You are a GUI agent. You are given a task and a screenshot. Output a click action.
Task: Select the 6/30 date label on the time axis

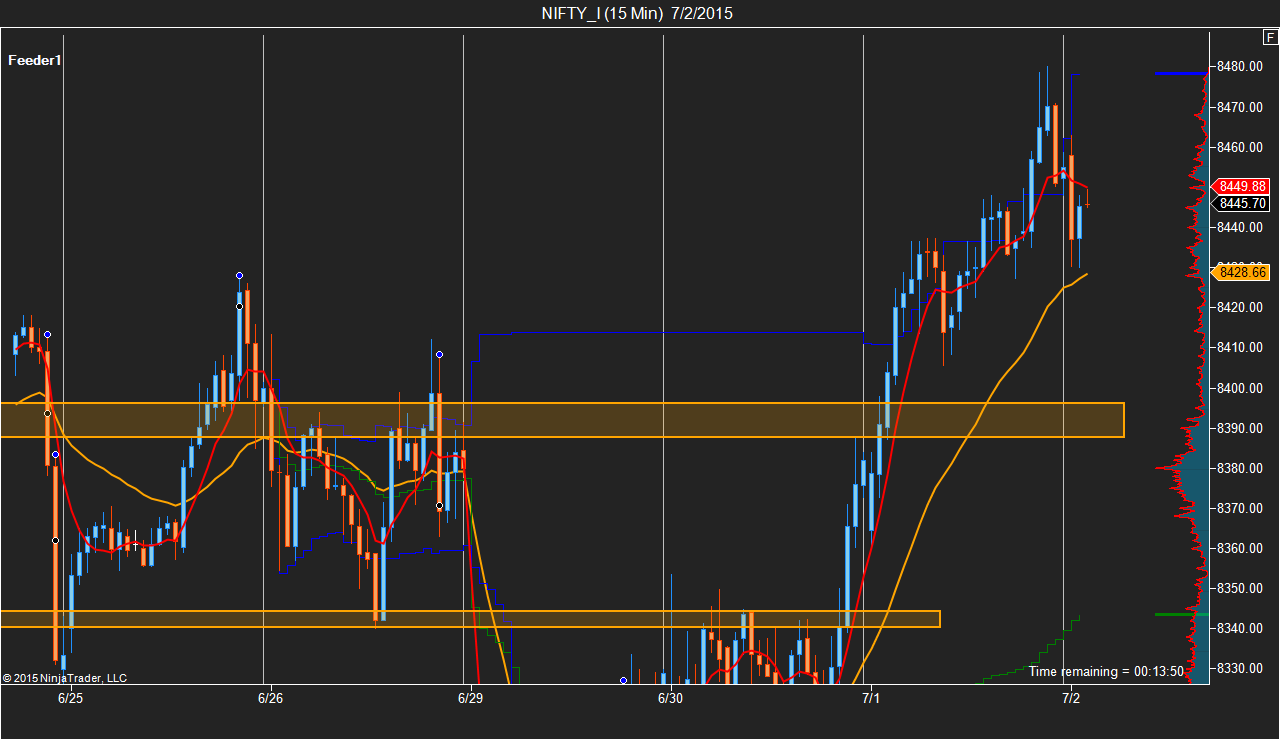pos(670,697)
